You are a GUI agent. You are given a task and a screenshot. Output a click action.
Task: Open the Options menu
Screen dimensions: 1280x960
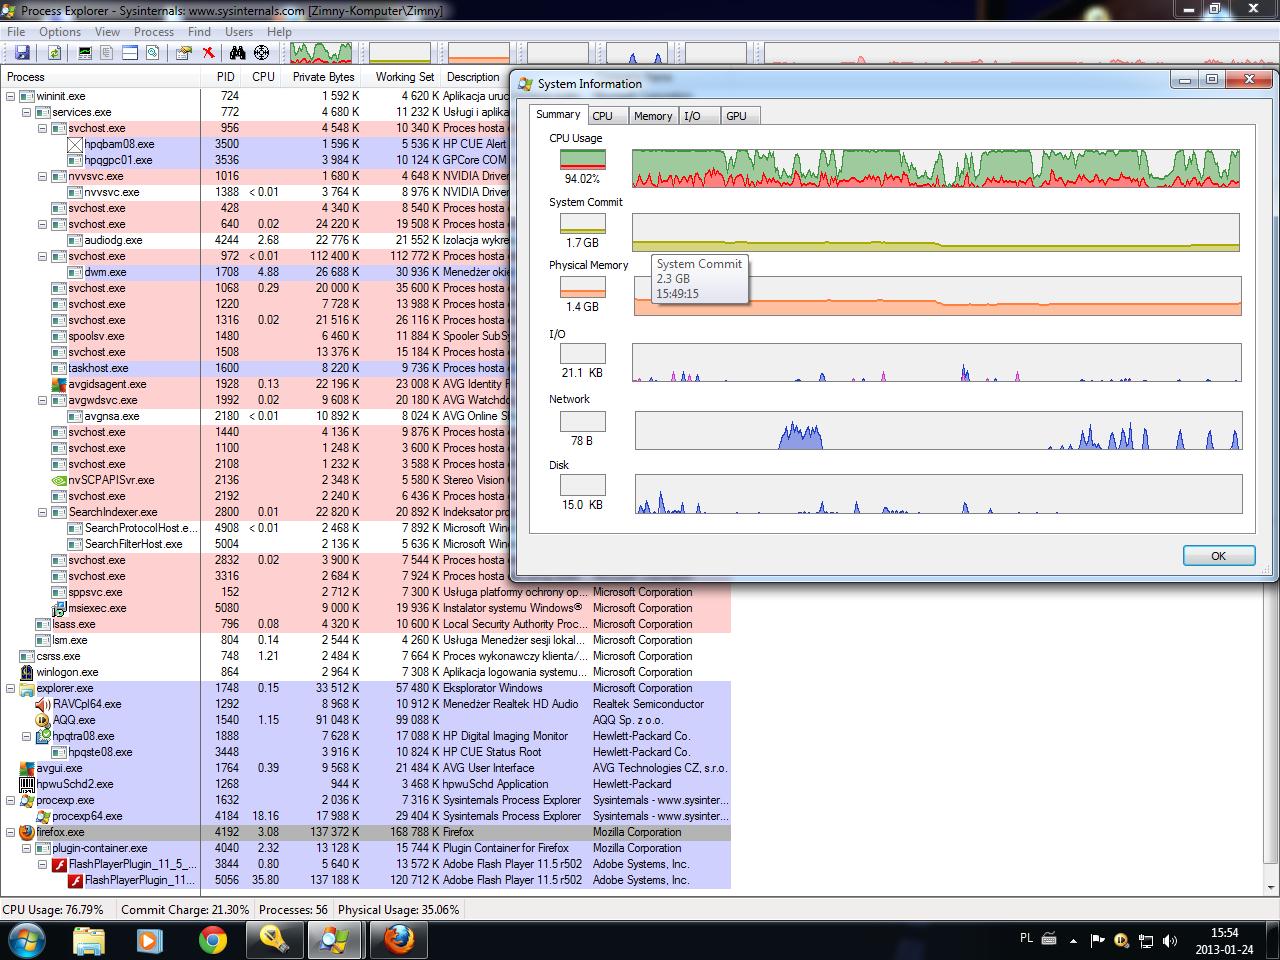pyautogui.click(x=60, y=32)
